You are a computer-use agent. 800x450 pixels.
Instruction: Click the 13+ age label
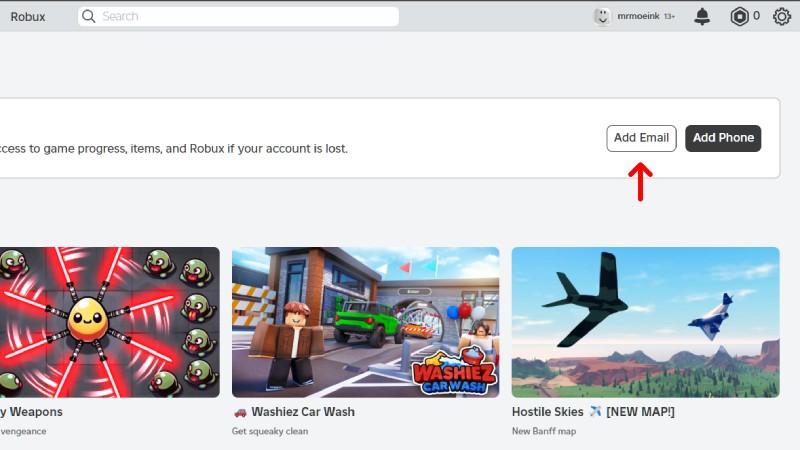(668, 17)
